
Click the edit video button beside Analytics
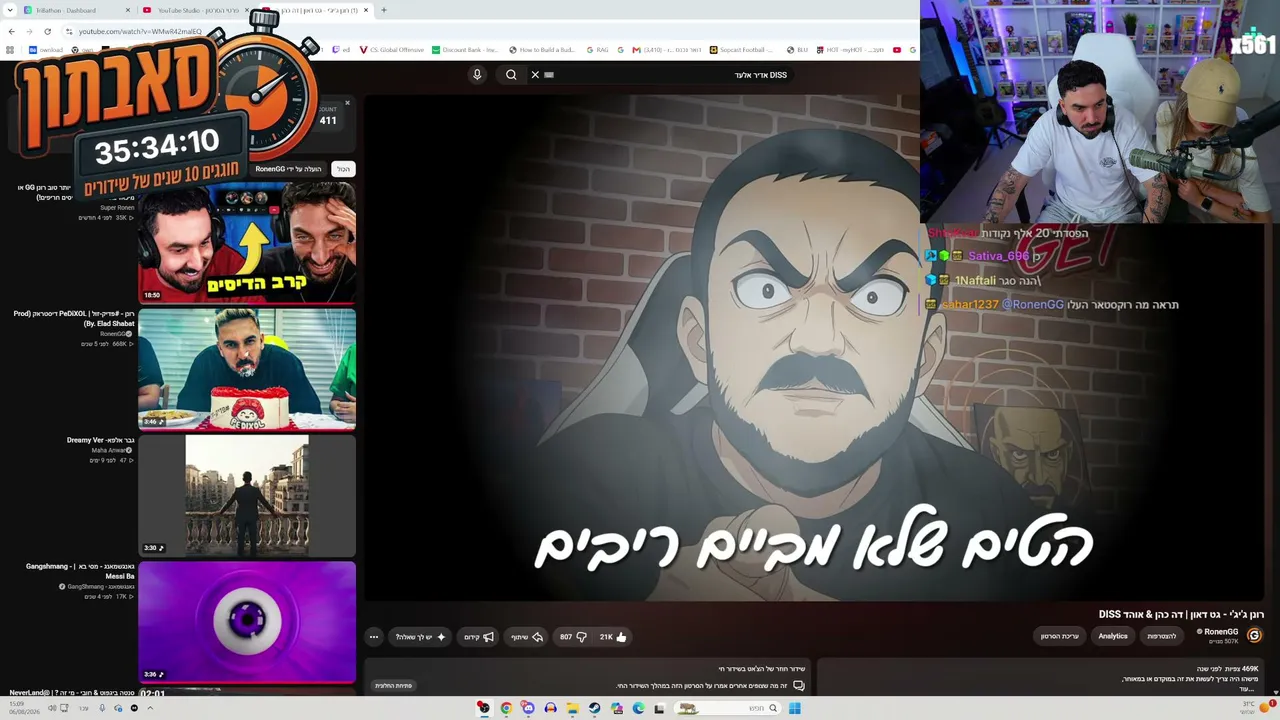coord(1060,636)
